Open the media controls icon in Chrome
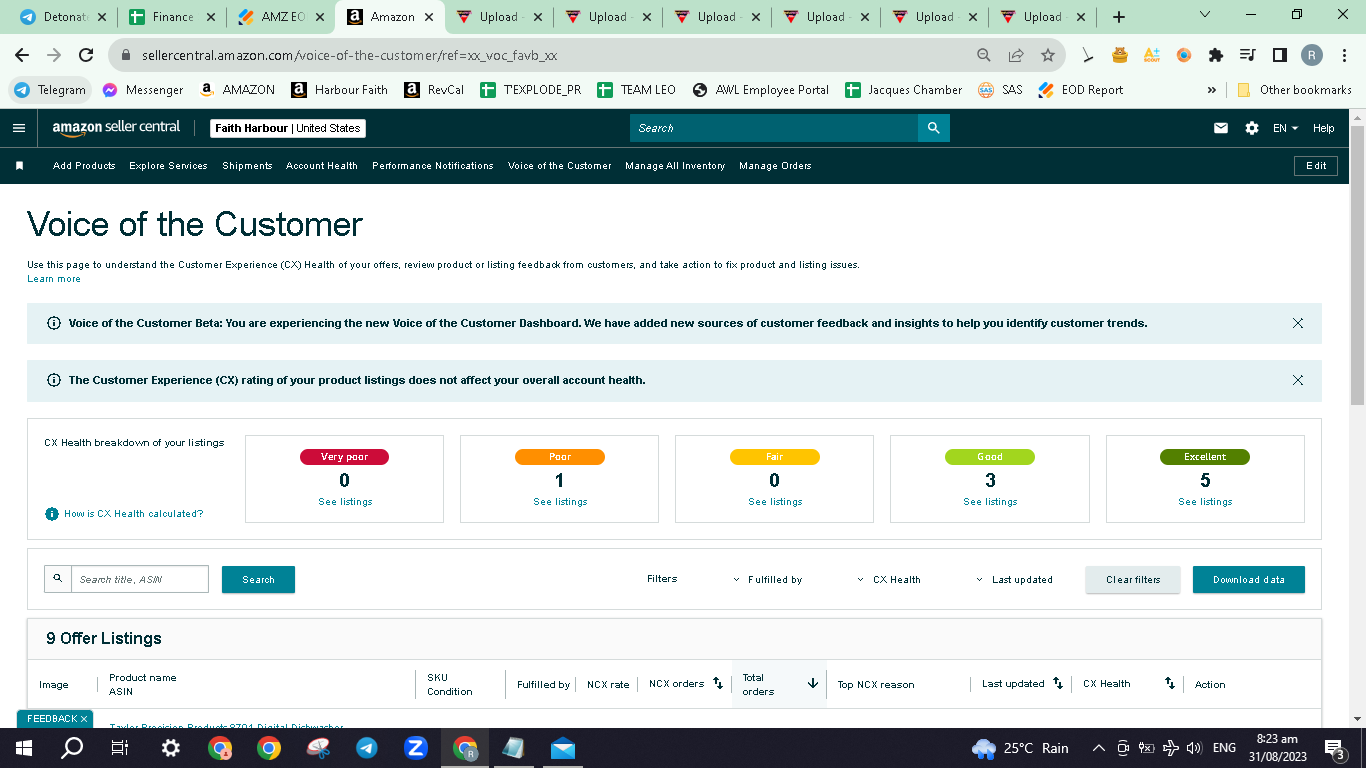The width and height of the screenshot is (1366, 768). tap(1247, 55)
